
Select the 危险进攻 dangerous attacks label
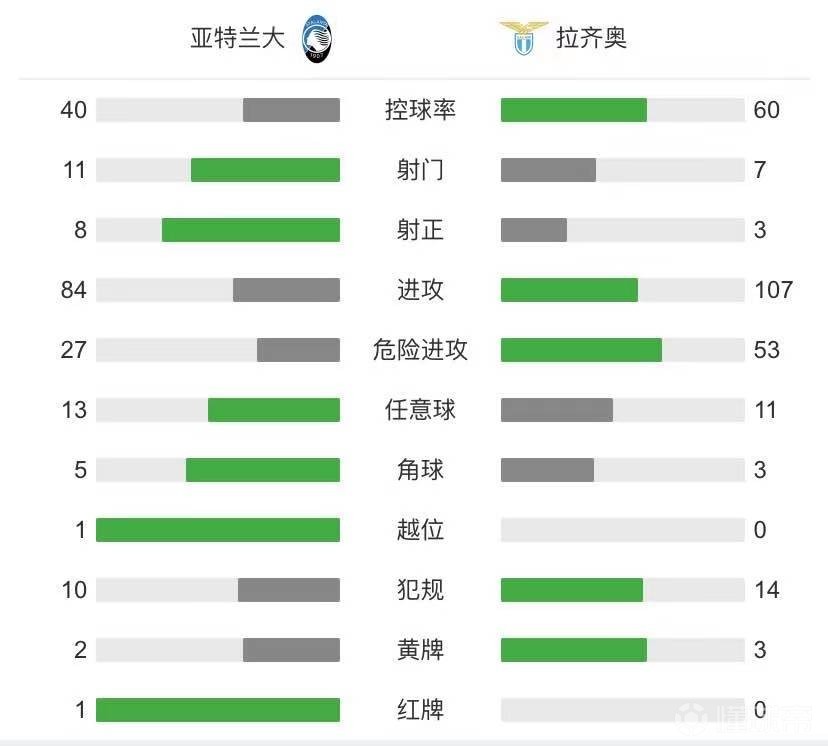[x=420, y=350]
